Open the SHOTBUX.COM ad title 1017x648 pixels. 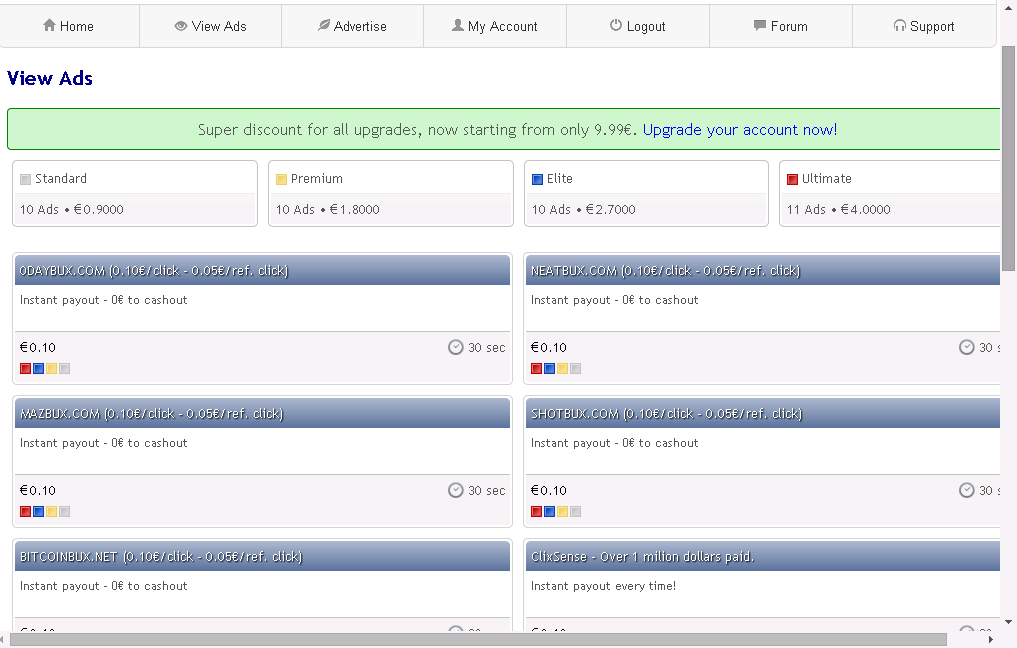(667, 413)
